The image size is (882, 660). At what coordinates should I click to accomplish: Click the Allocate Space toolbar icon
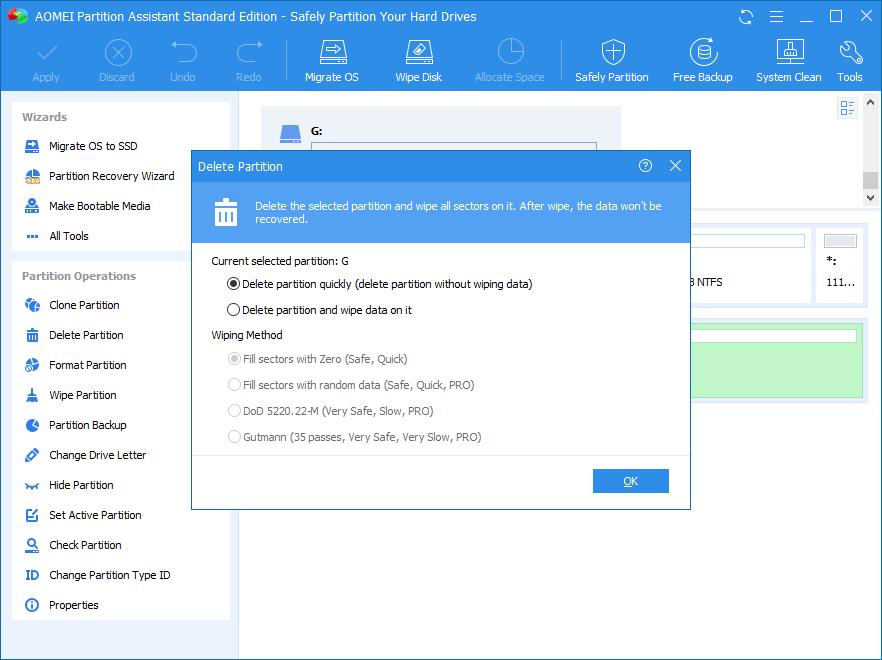coord(510,52)
